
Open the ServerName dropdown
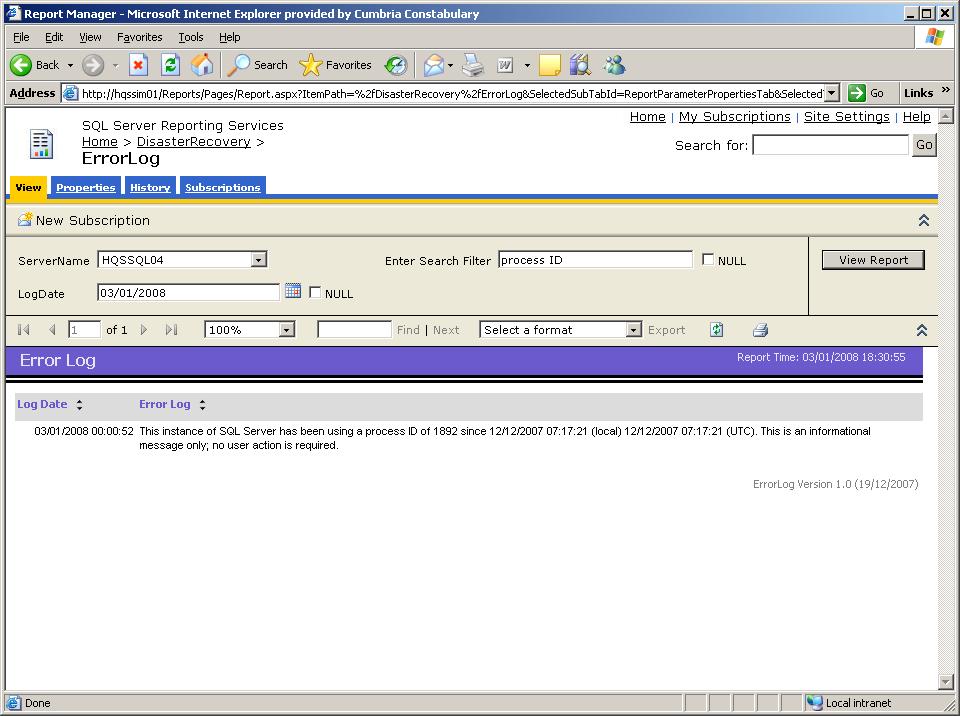click(258, 260)
